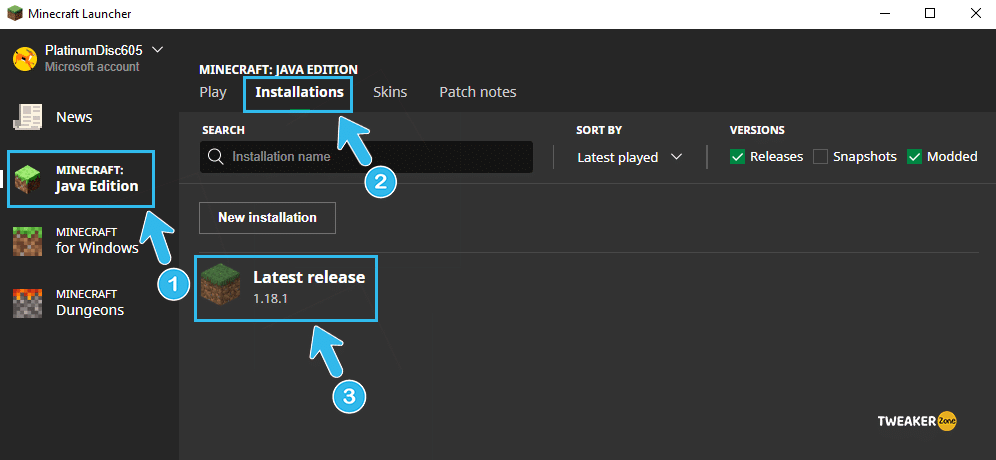This screenshot has height=460, width=996.
Task: Open the Patch notes tab
Action: pyautogui.click(x=478, y=92)
